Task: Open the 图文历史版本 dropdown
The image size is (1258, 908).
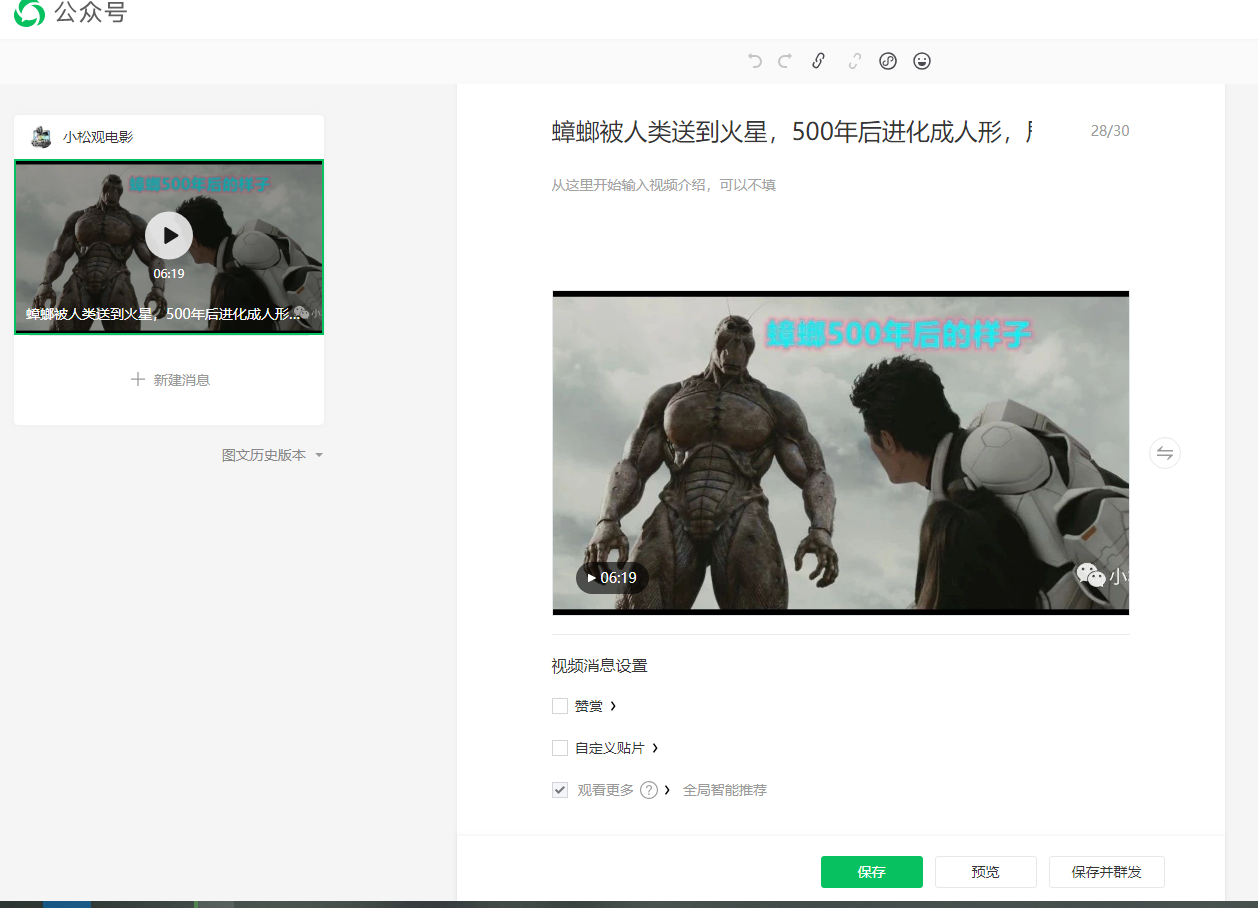Action: pyautogui.click(x=272, y=455)
